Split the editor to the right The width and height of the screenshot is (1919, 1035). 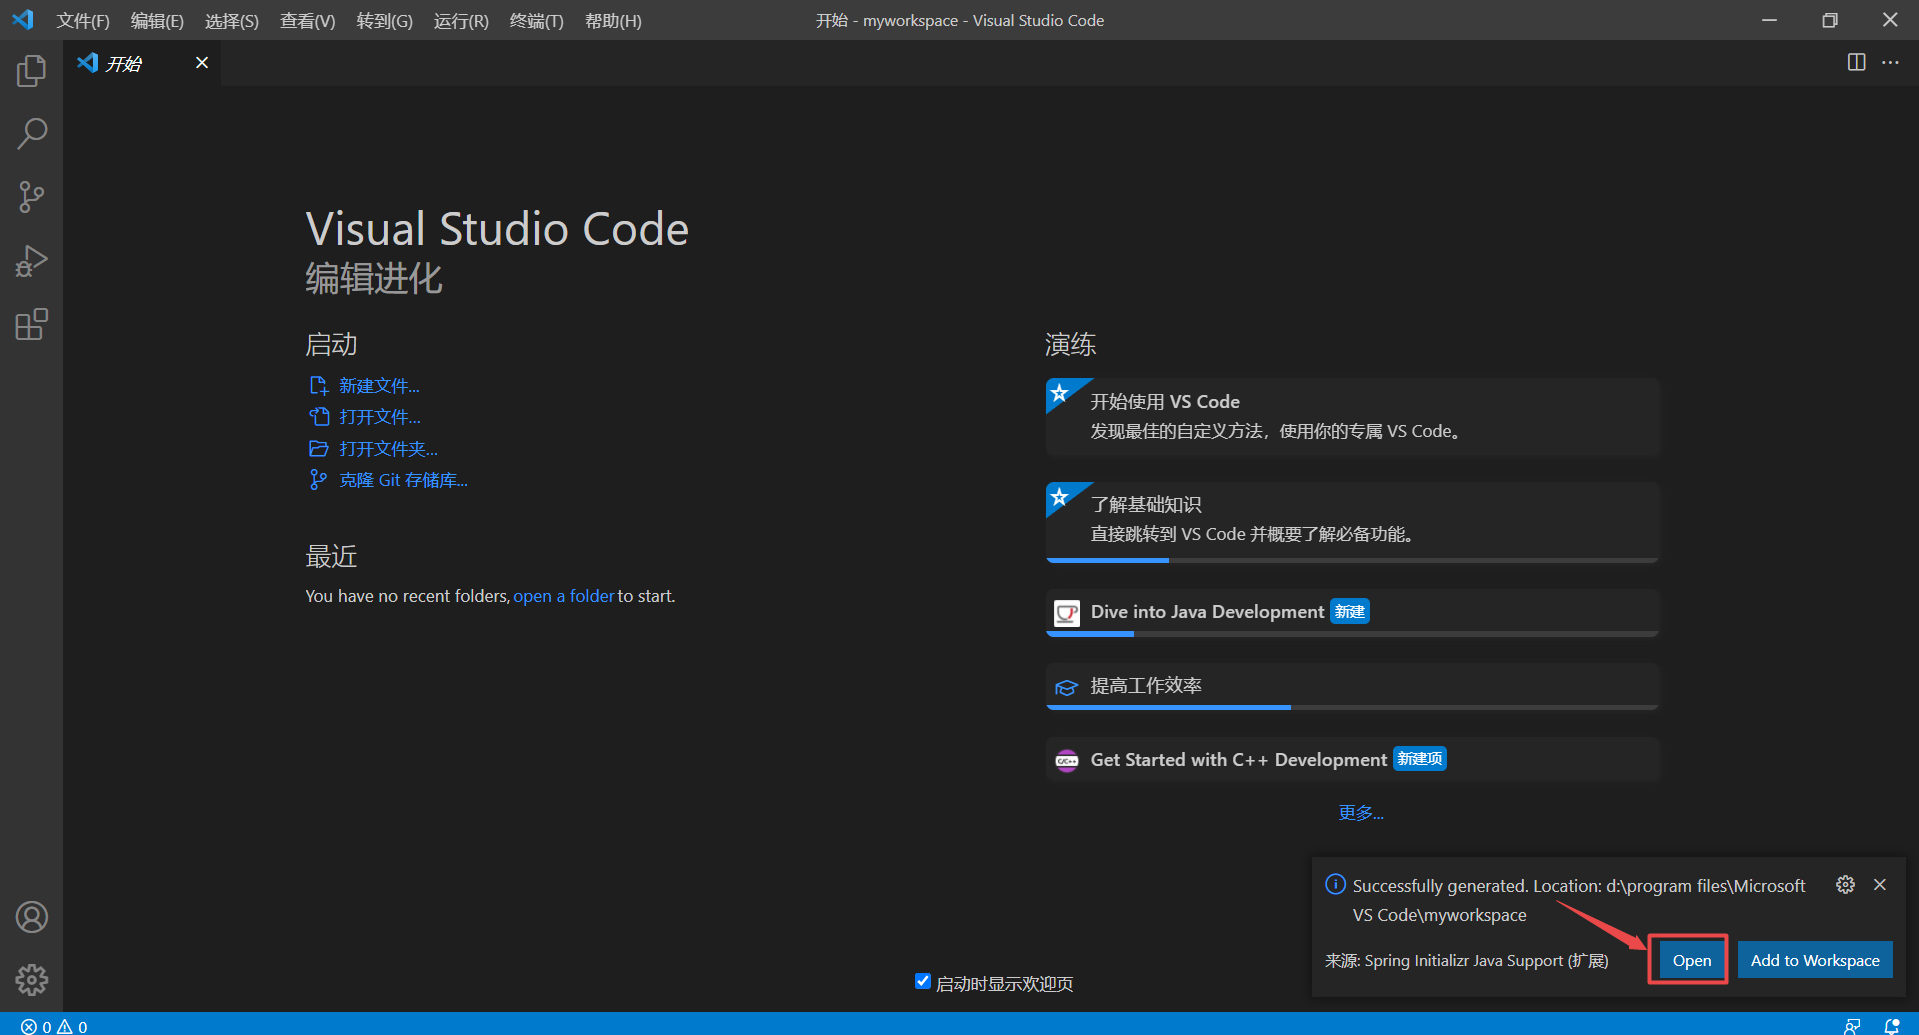[1856, 62]
